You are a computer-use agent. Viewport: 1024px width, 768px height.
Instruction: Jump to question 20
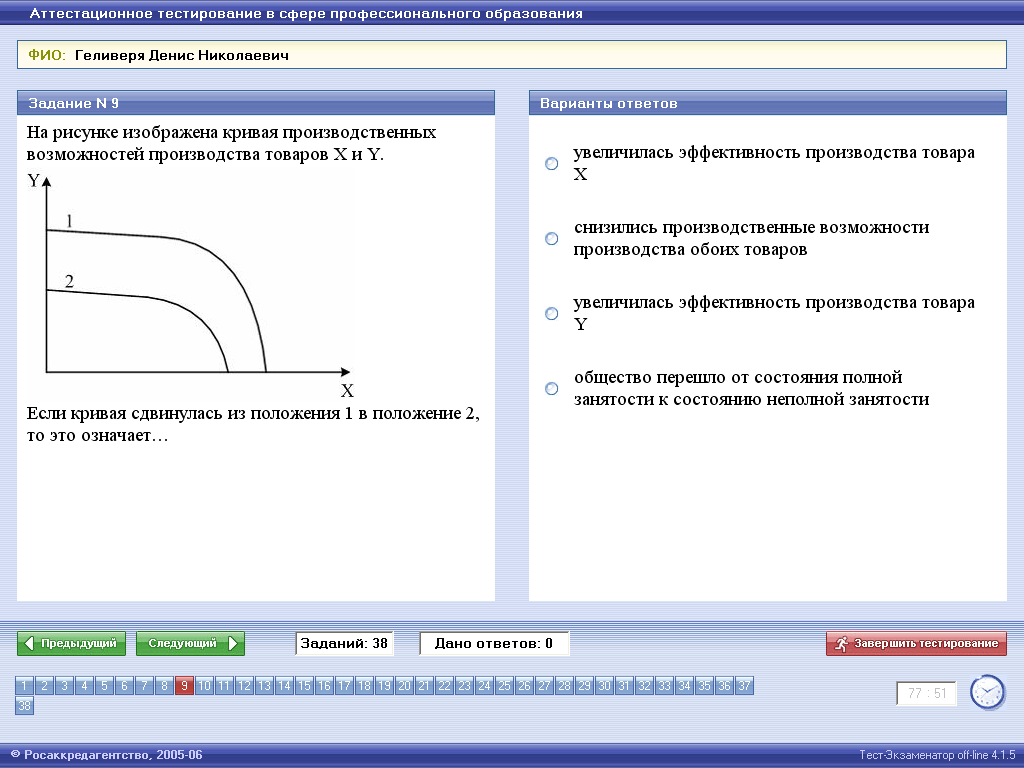point(404,686)
